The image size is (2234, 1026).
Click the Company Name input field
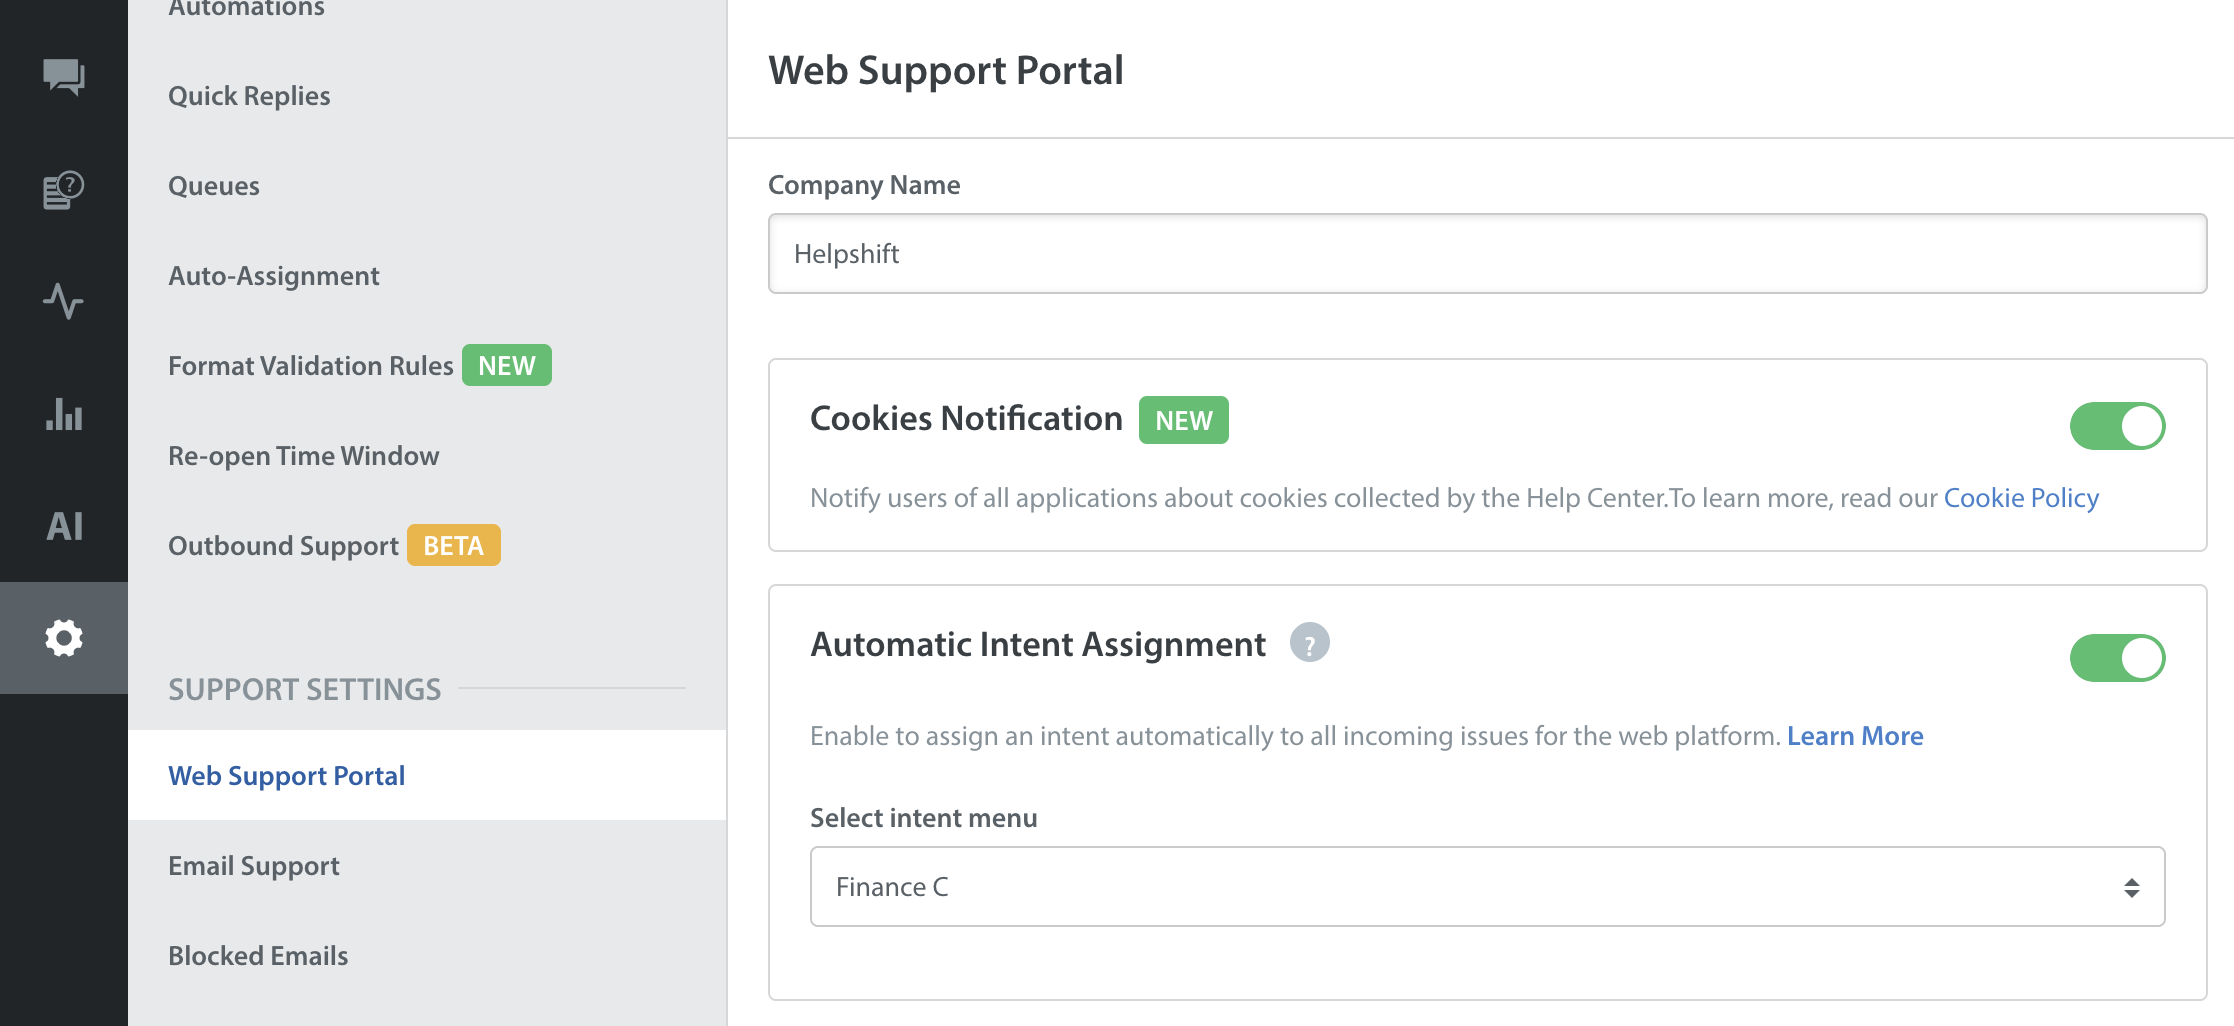tap(1487, 254)
